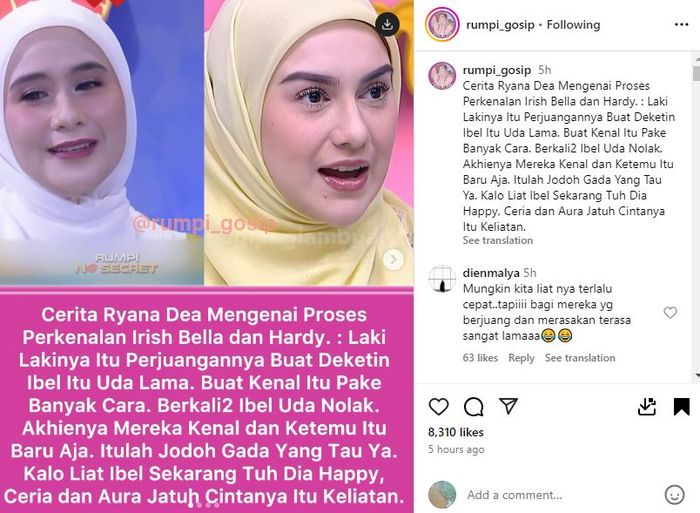The image size is (700, 513).
Task: Click the download icon on the image
Action: pyautogui.click(x=387, y=24)
